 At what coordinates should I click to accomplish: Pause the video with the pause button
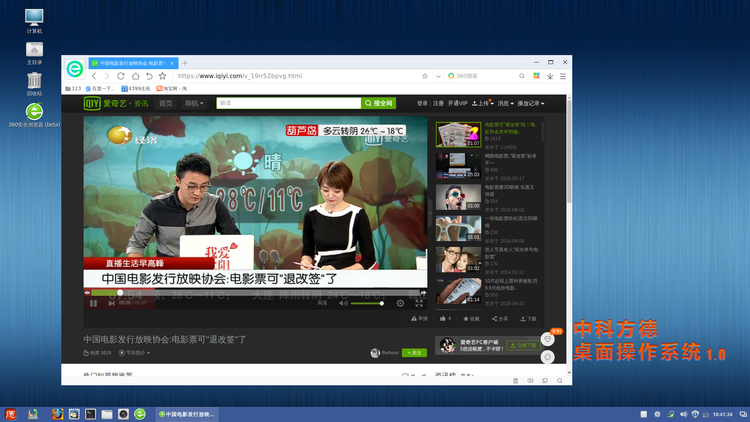(x=93, y=303)
